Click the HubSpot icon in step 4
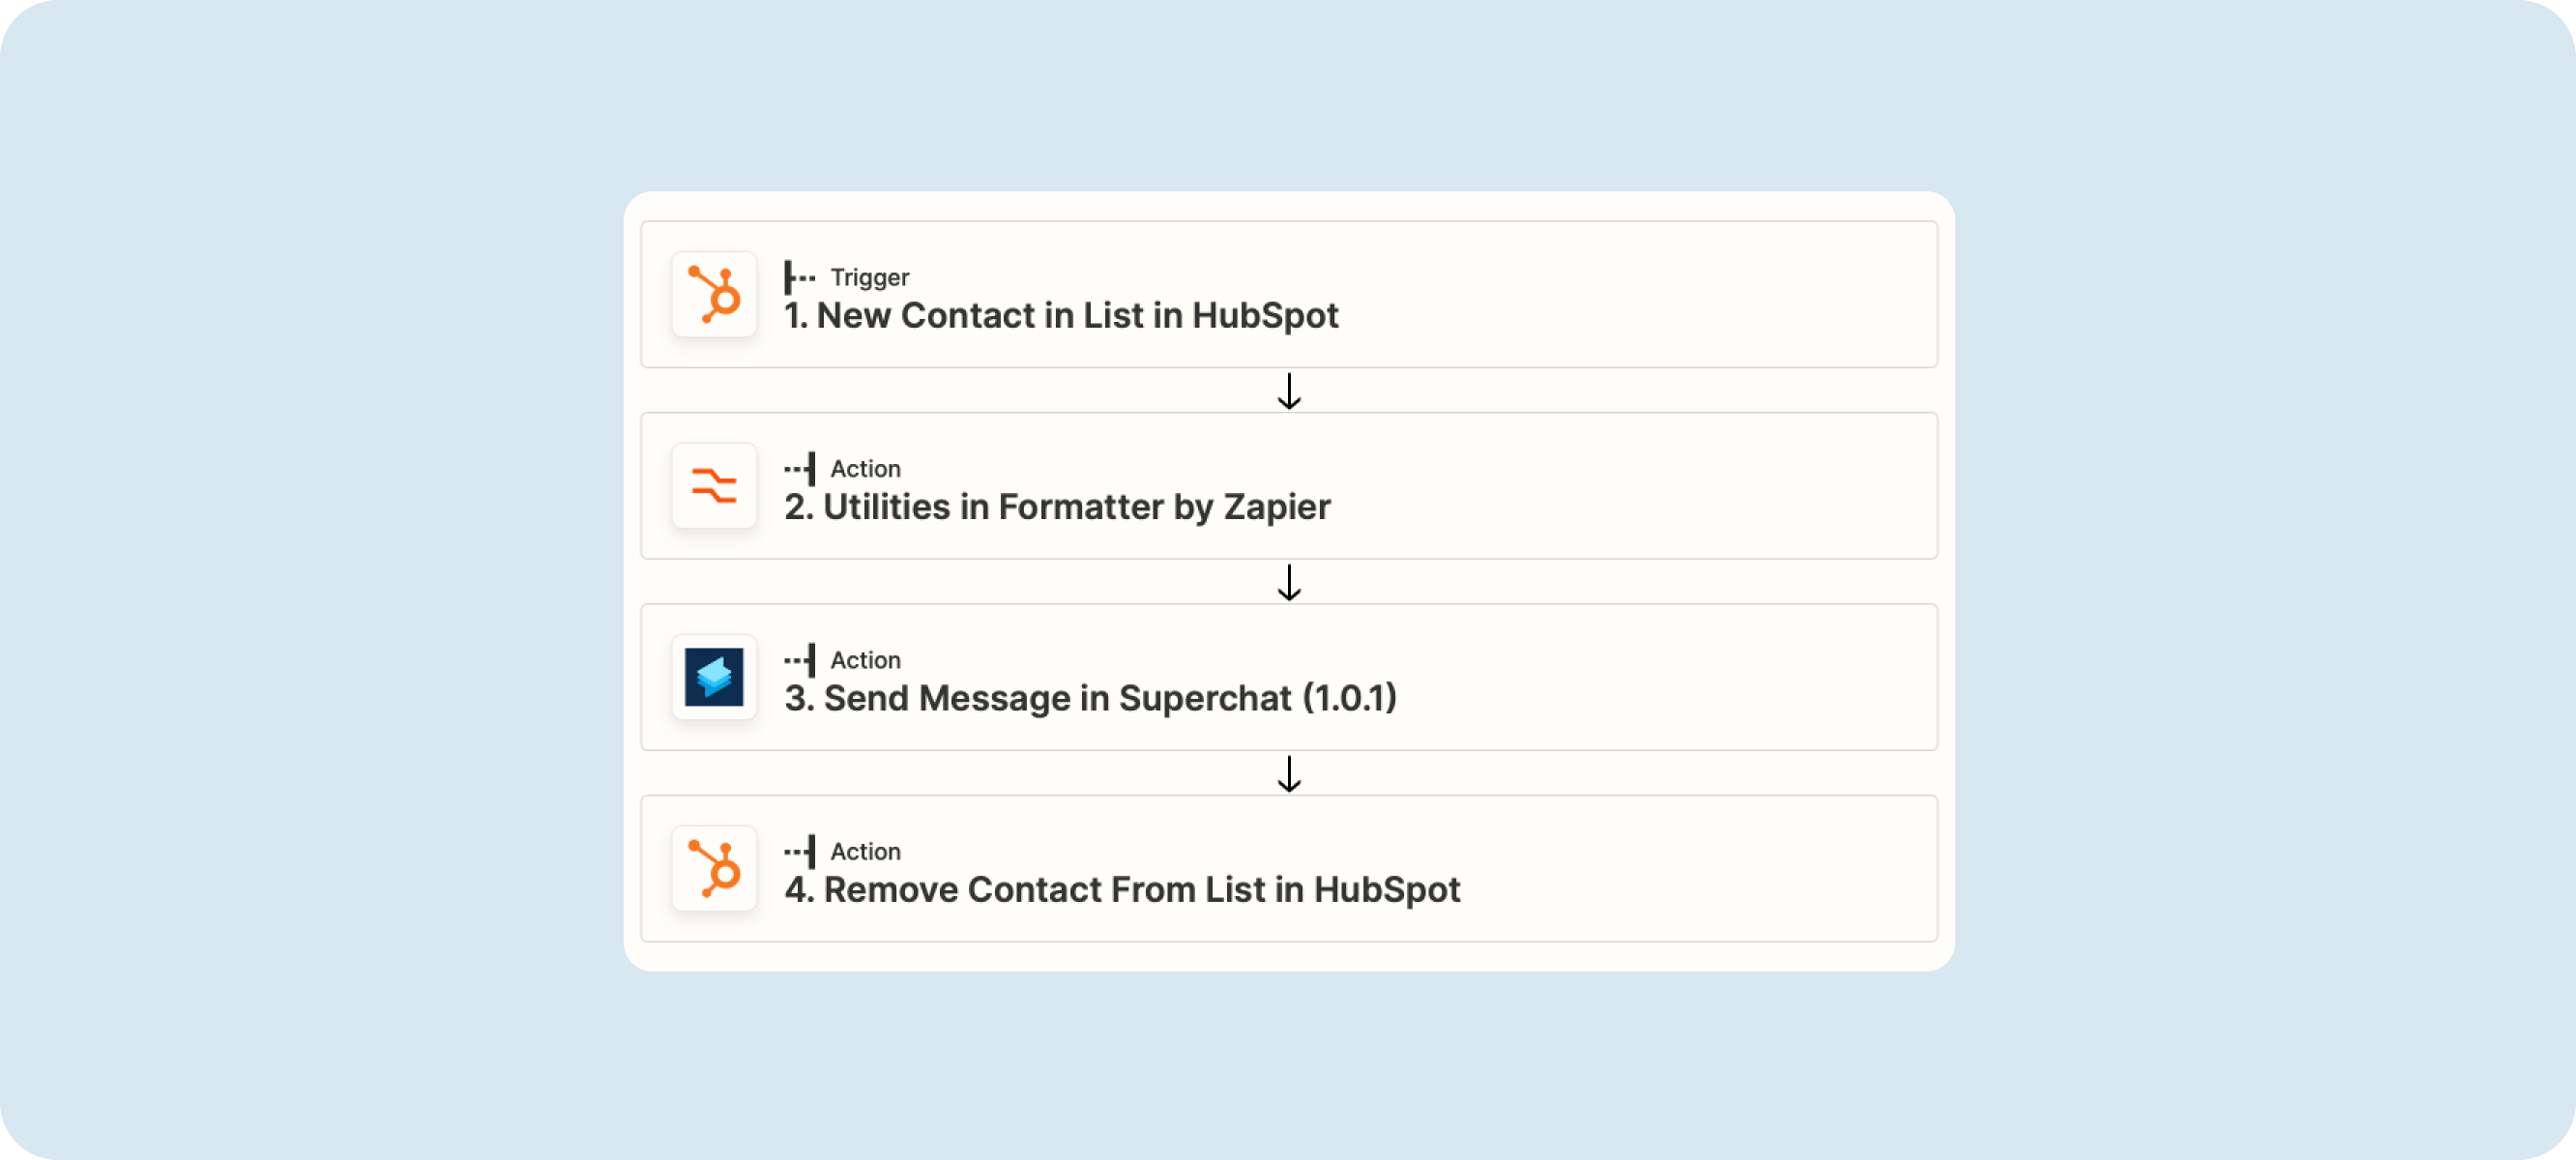2576x1160 pixels. 714,868
